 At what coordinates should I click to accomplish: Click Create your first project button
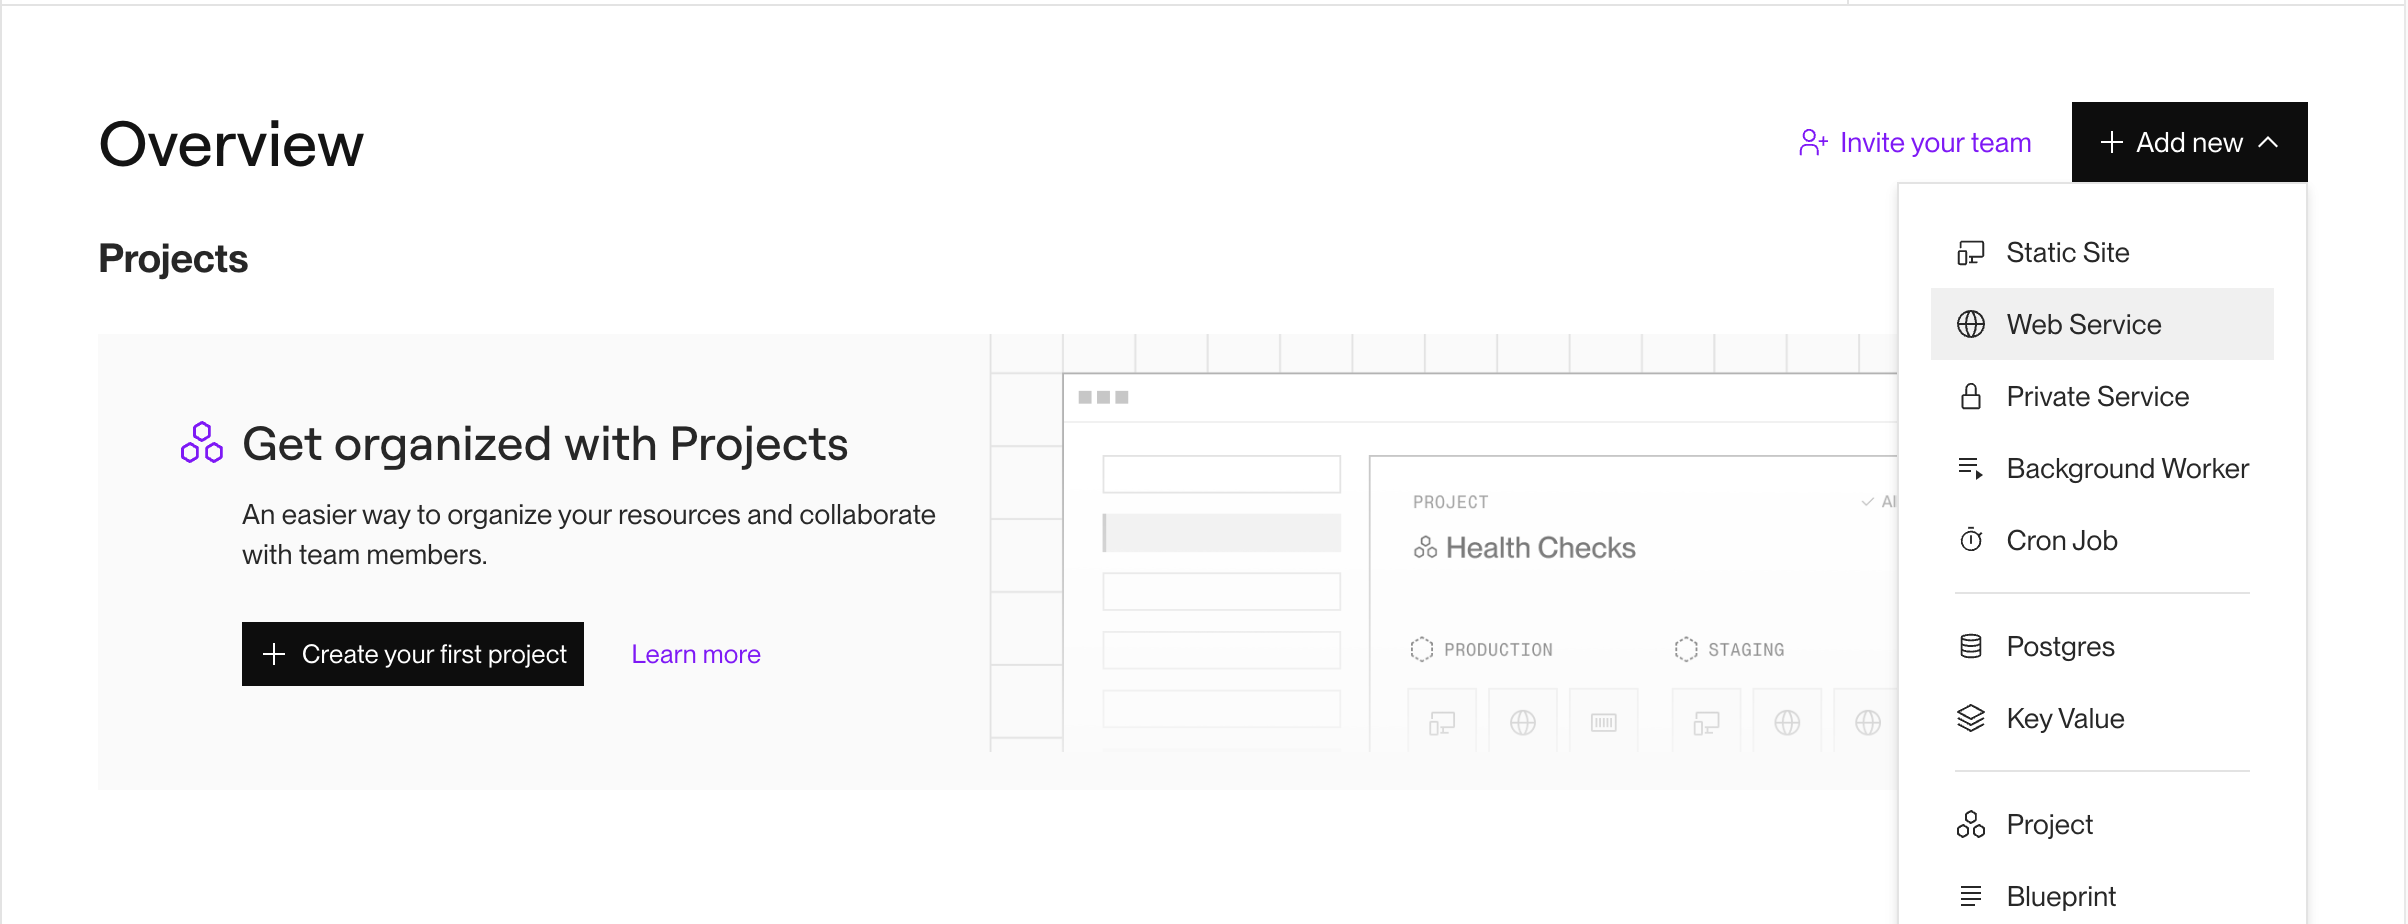coord(413,654)
